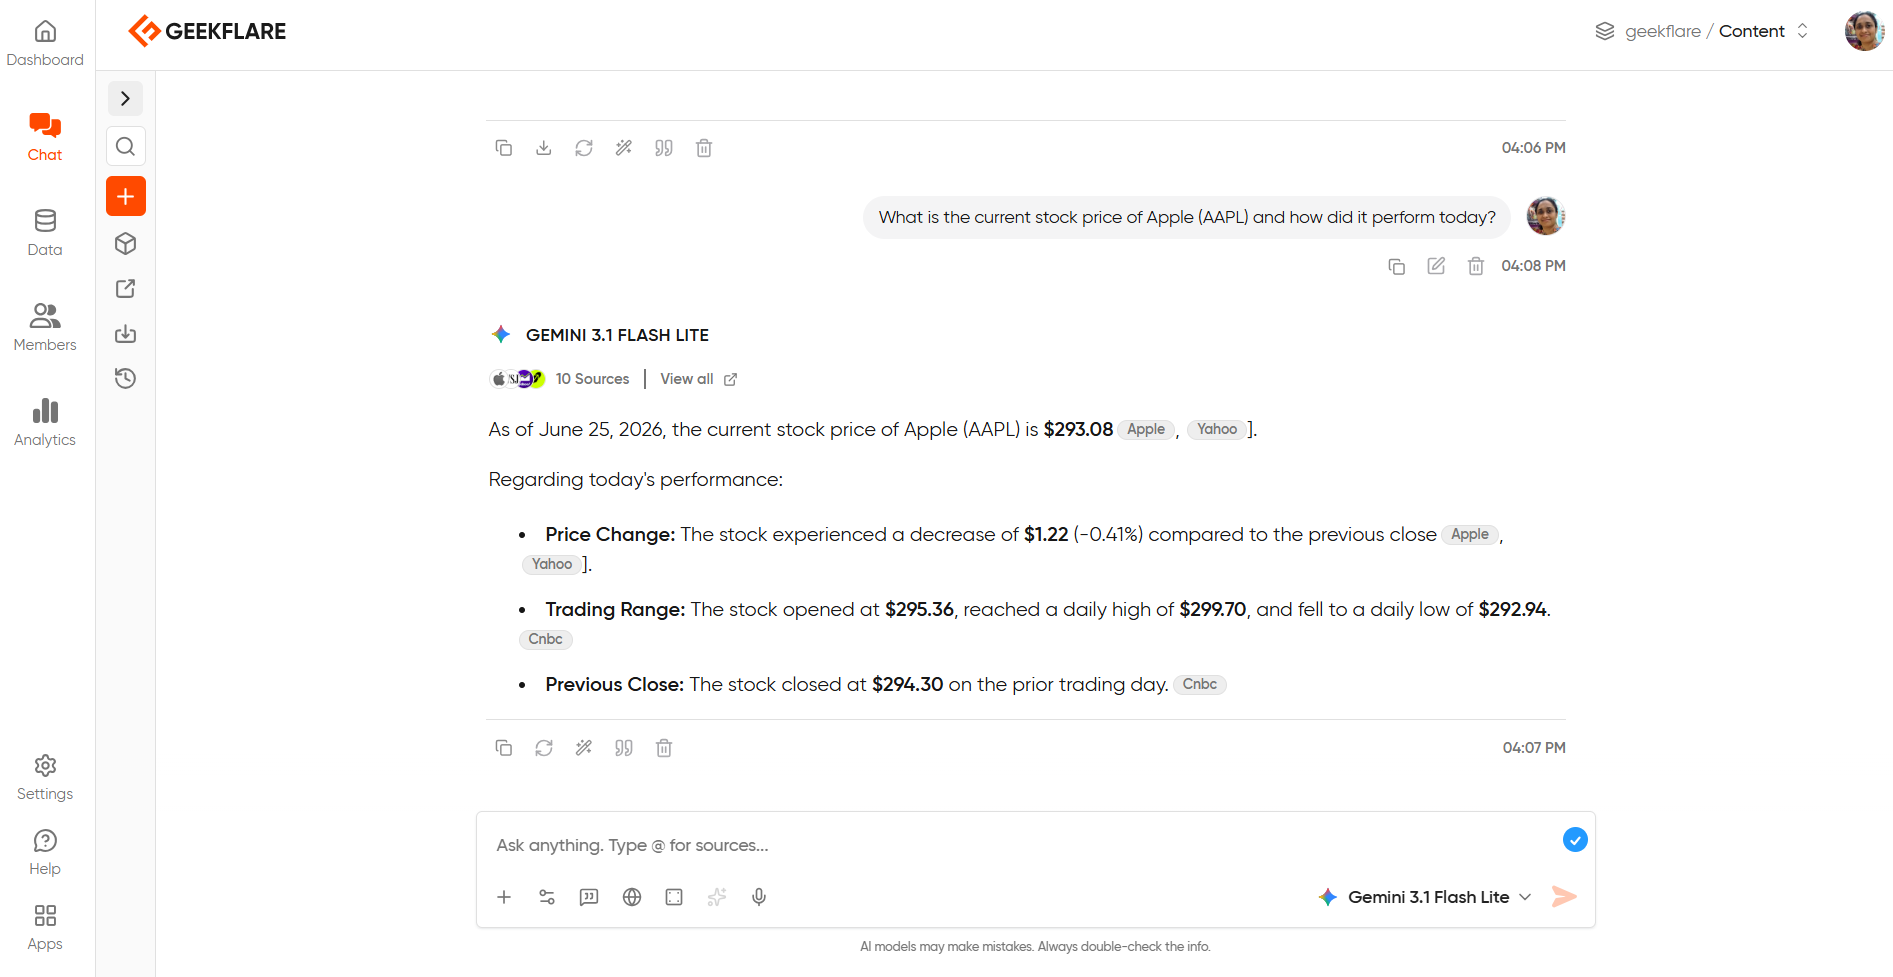Delete the user's AAPL question
Screen dimensions: 1893x977
coord(1476,266)
